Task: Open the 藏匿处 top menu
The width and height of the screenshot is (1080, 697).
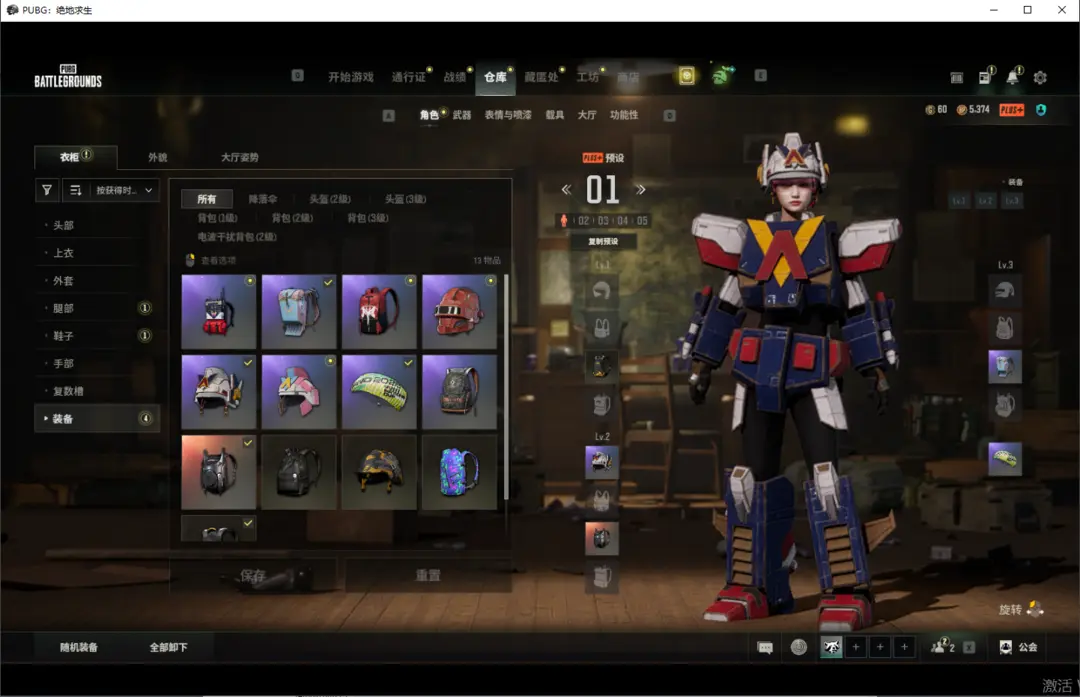Action: click(541, 77)
